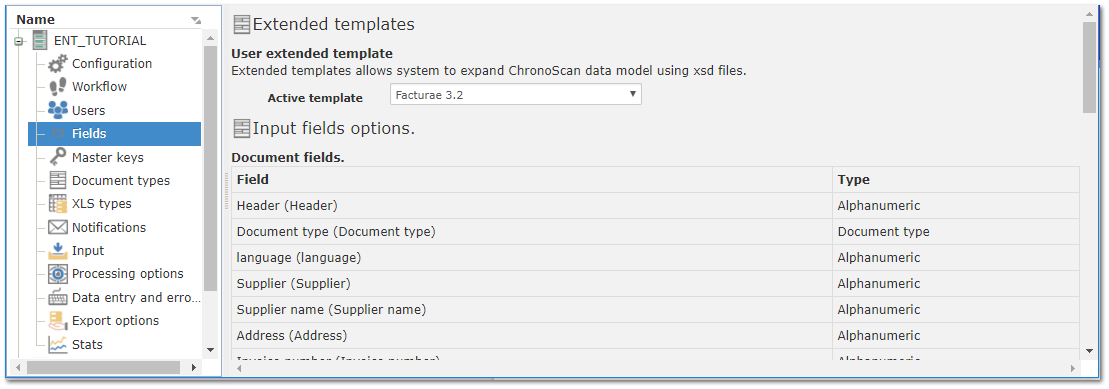Viewport: 1109px width, 389px height.
Task: Click the tree panel vertical scrollbar
Action: (210, 168)
